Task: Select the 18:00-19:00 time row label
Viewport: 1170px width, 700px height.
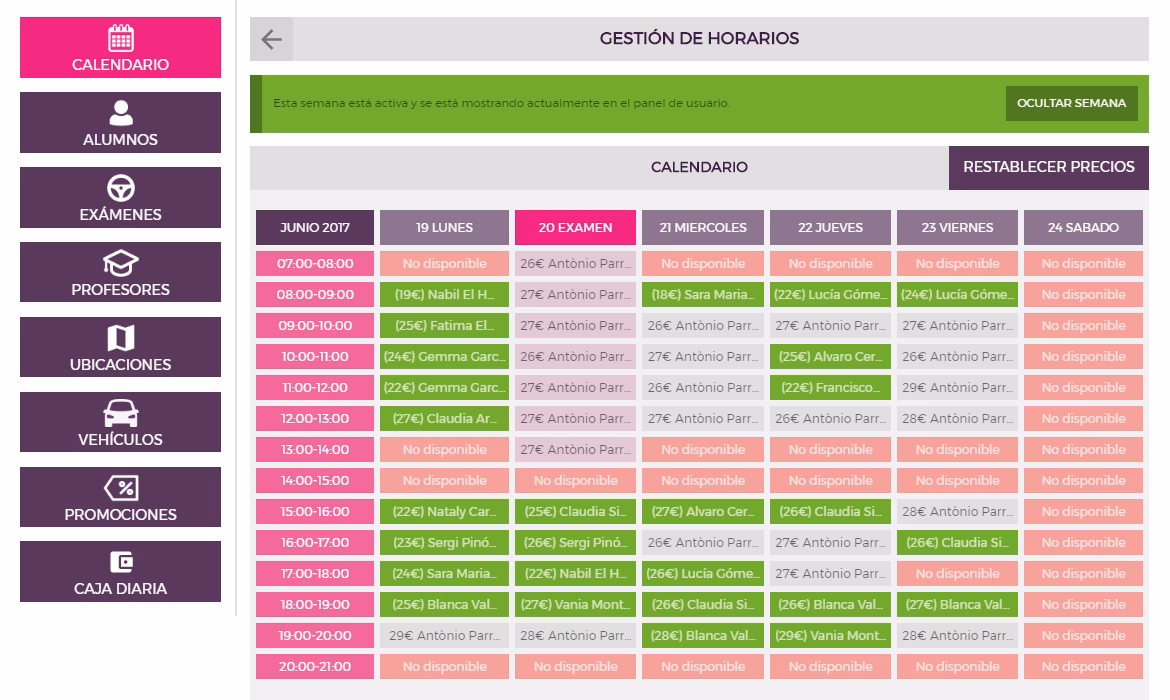Action: (x=314, y=604)
